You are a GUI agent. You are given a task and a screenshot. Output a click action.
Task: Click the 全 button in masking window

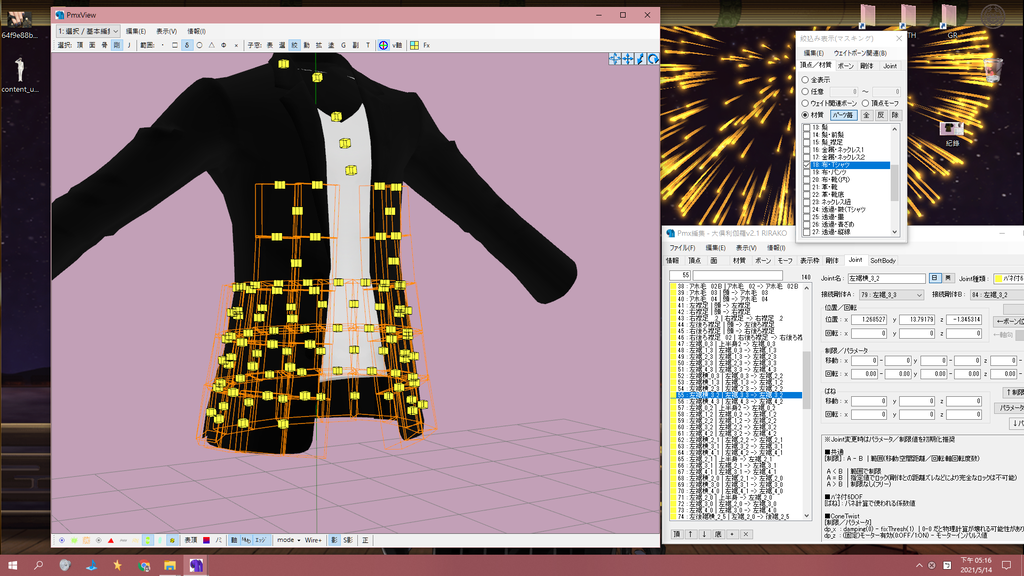pos(867,115)
